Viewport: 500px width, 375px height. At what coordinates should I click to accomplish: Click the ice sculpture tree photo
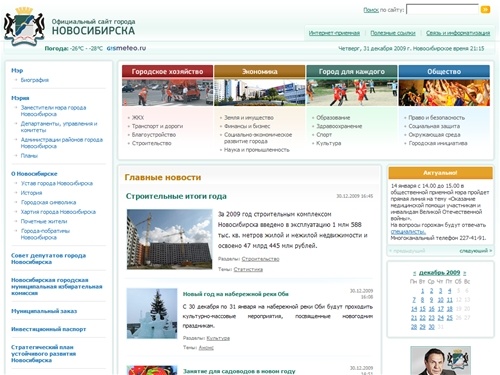pos(152,314)
